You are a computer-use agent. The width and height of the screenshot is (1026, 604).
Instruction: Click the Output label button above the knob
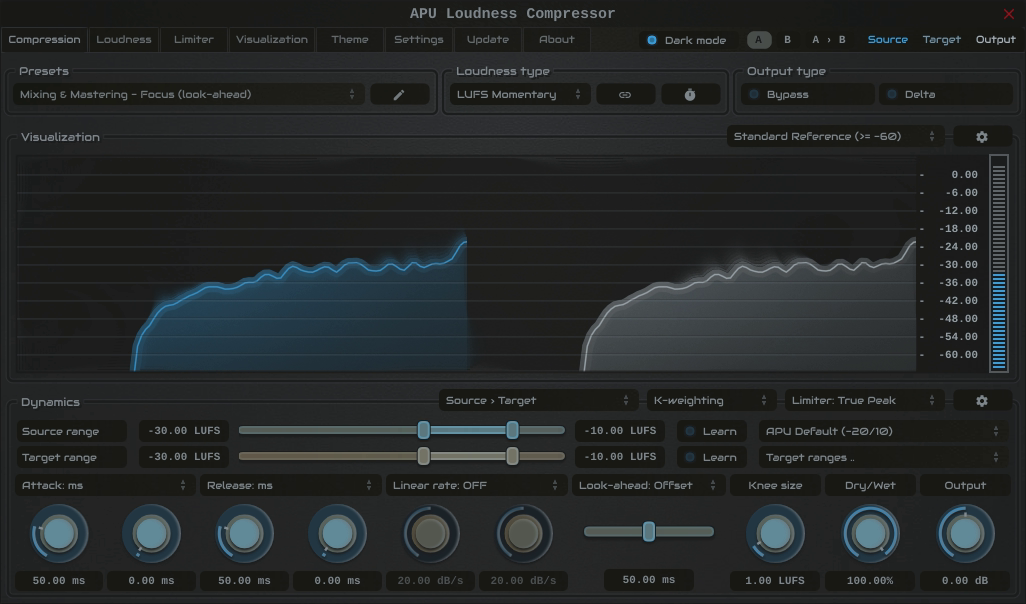coord(965,486)
